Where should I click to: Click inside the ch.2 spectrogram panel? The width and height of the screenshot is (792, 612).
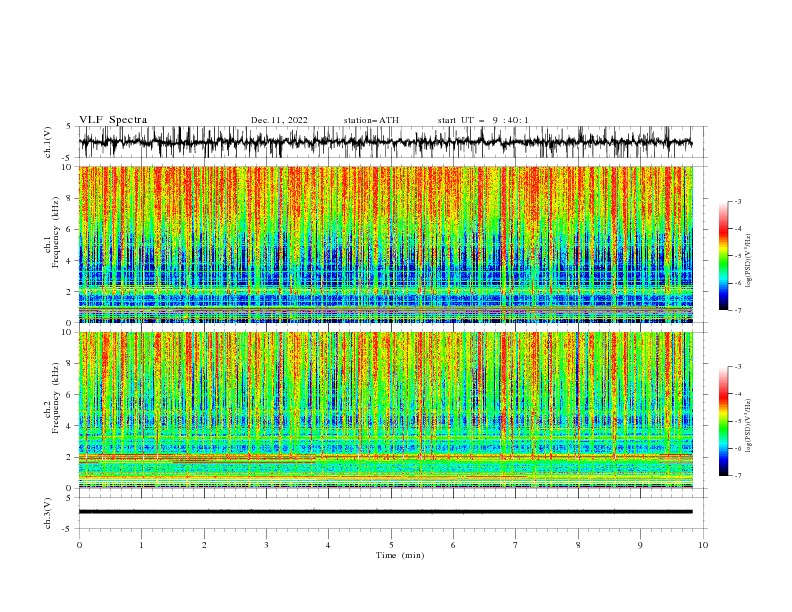point(385,410)
